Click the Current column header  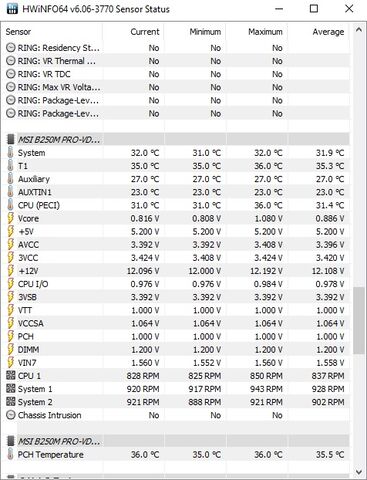click(145, 32)
